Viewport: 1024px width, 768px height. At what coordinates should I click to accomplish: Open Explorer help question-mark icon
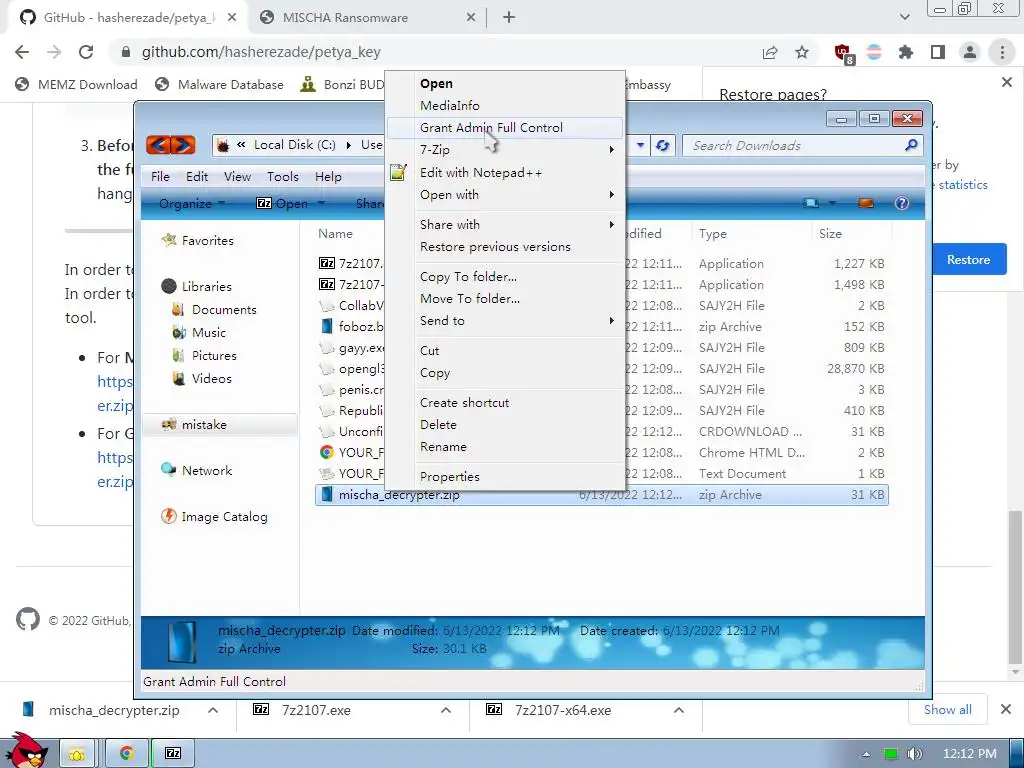[x=902, y=203]
